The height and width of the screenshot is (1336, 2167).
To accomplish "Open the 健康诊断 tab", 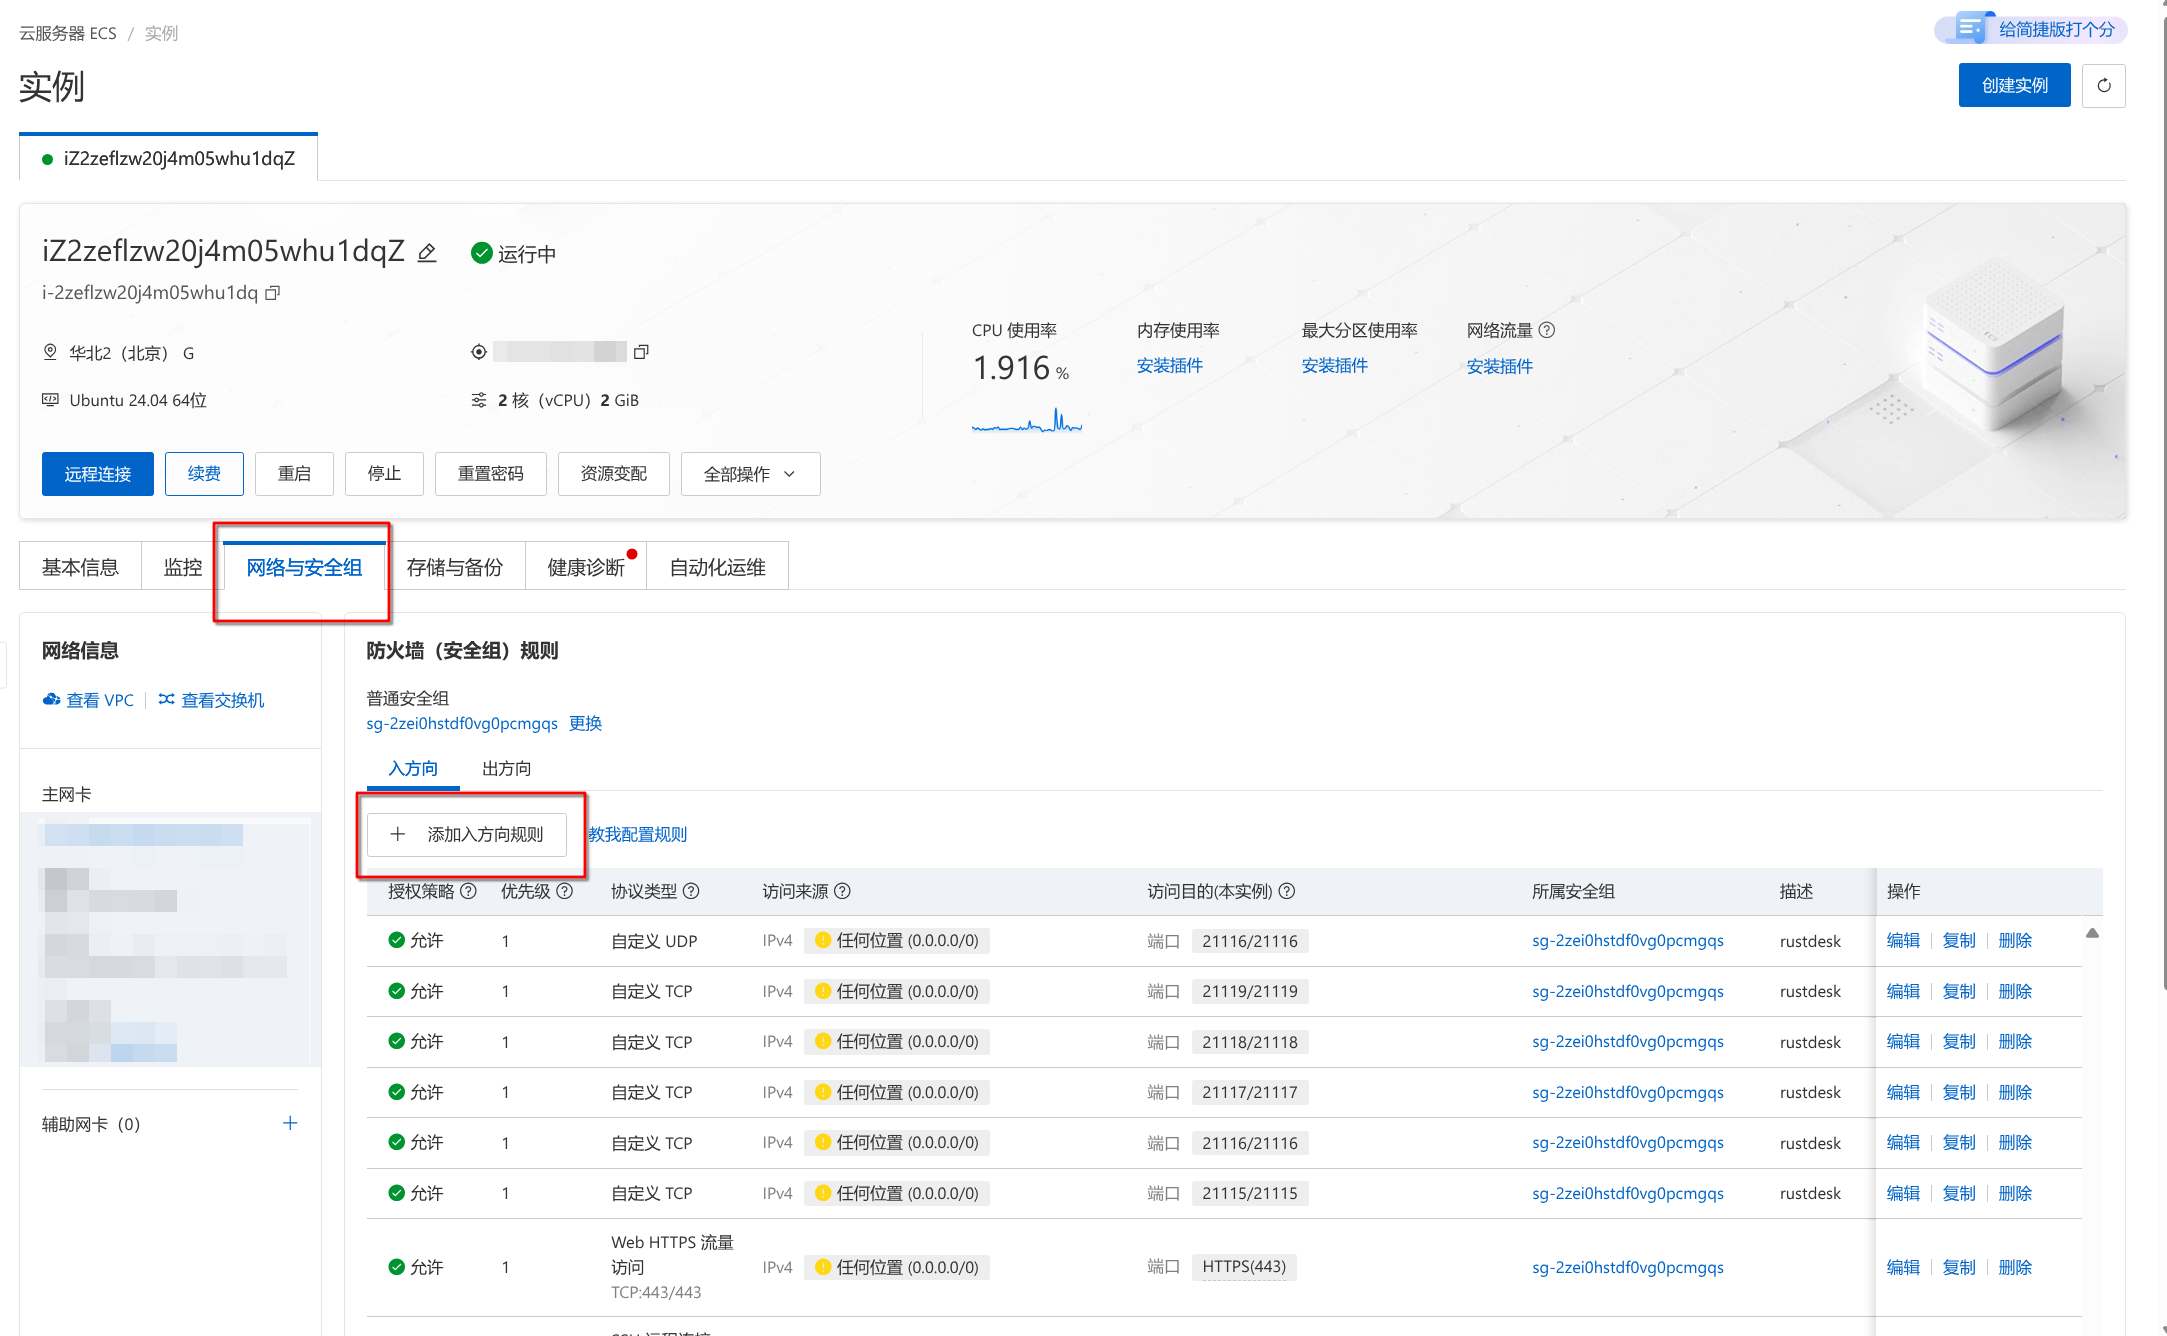I will tap(586, 567).
